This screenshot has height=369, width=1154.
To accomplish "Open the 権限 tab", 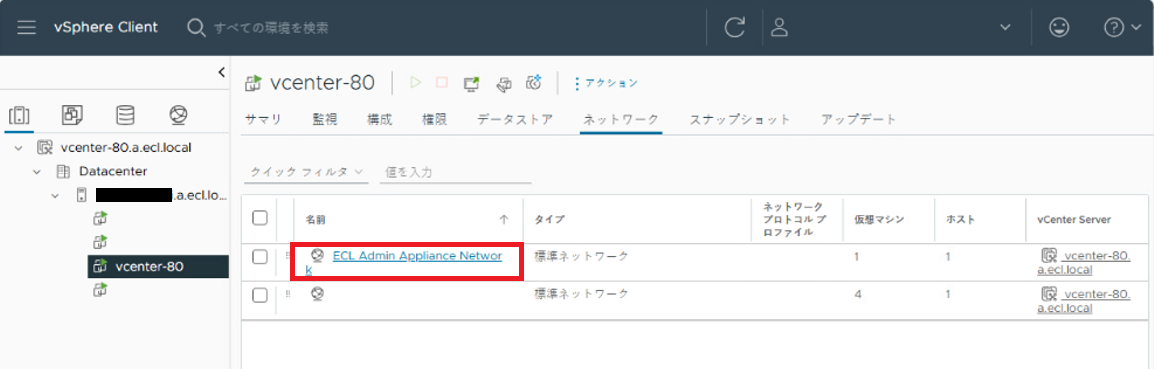I will pyautogui.click(x=434, y=119).
